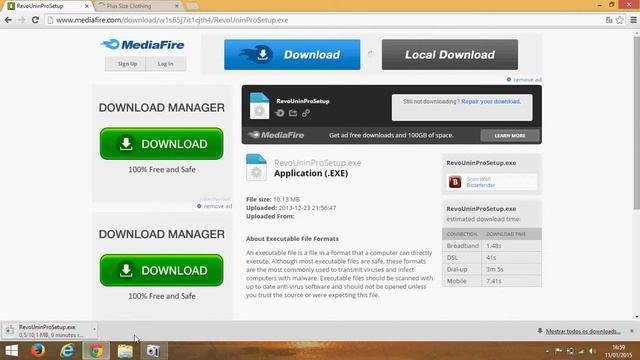Open a new browser tab

(192, 6)
